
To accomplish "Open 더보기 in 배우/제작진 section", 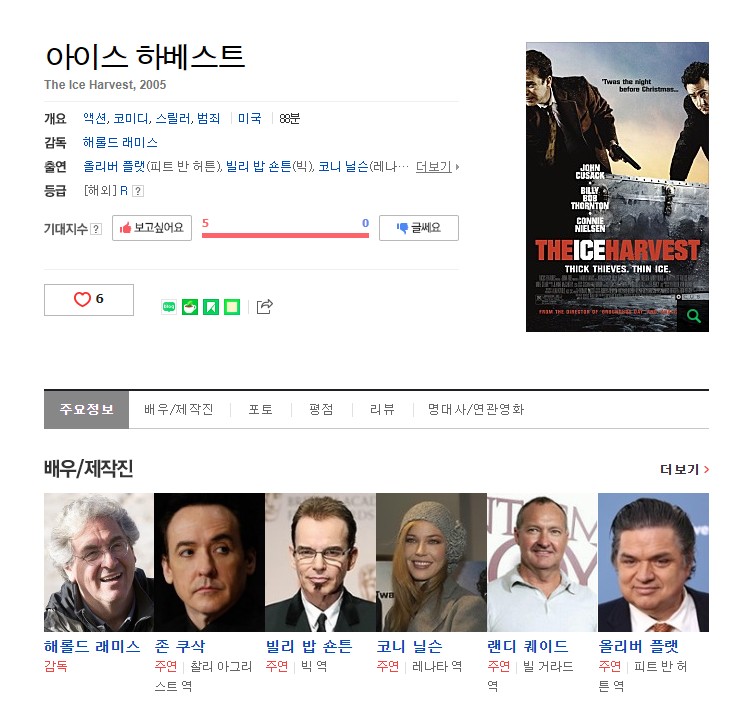I will point(684,469).
